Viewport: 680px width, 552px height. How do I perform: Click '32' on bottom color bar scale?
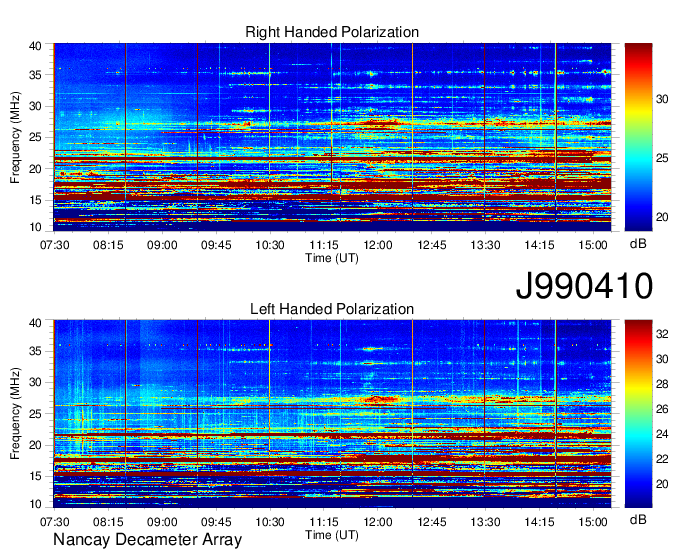[662, 334]
